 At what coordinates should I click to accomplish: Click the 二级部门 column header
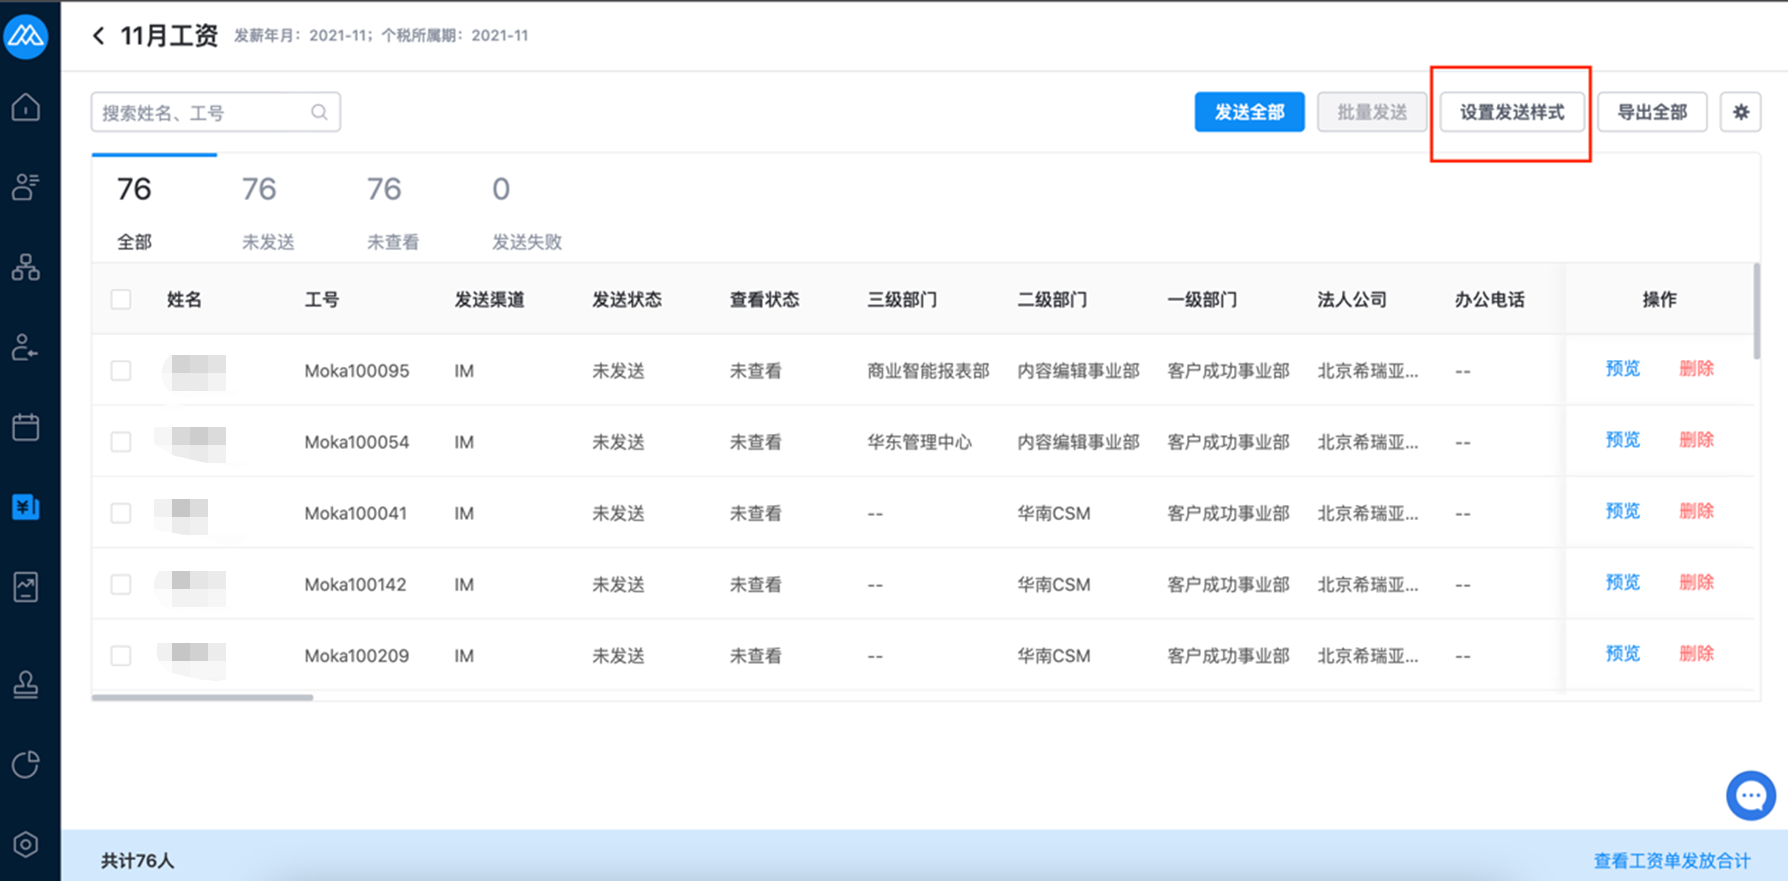tap(1052, 300)
